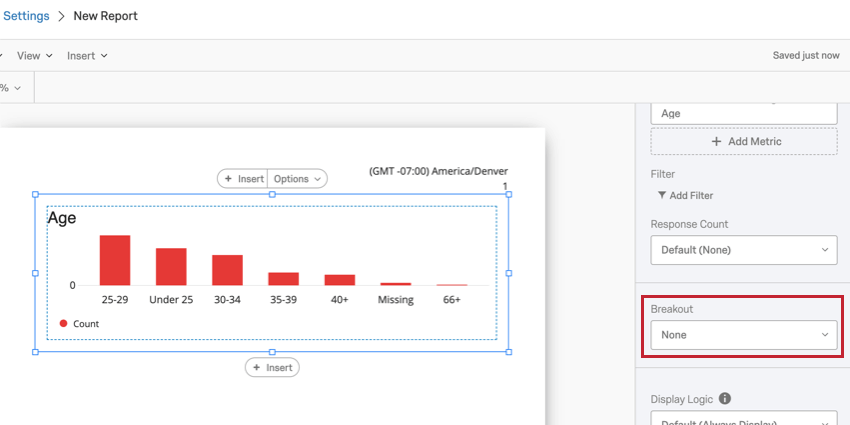Click the Insert button below the chart
This screenshot has height=425, width=850.
[272, 368]
